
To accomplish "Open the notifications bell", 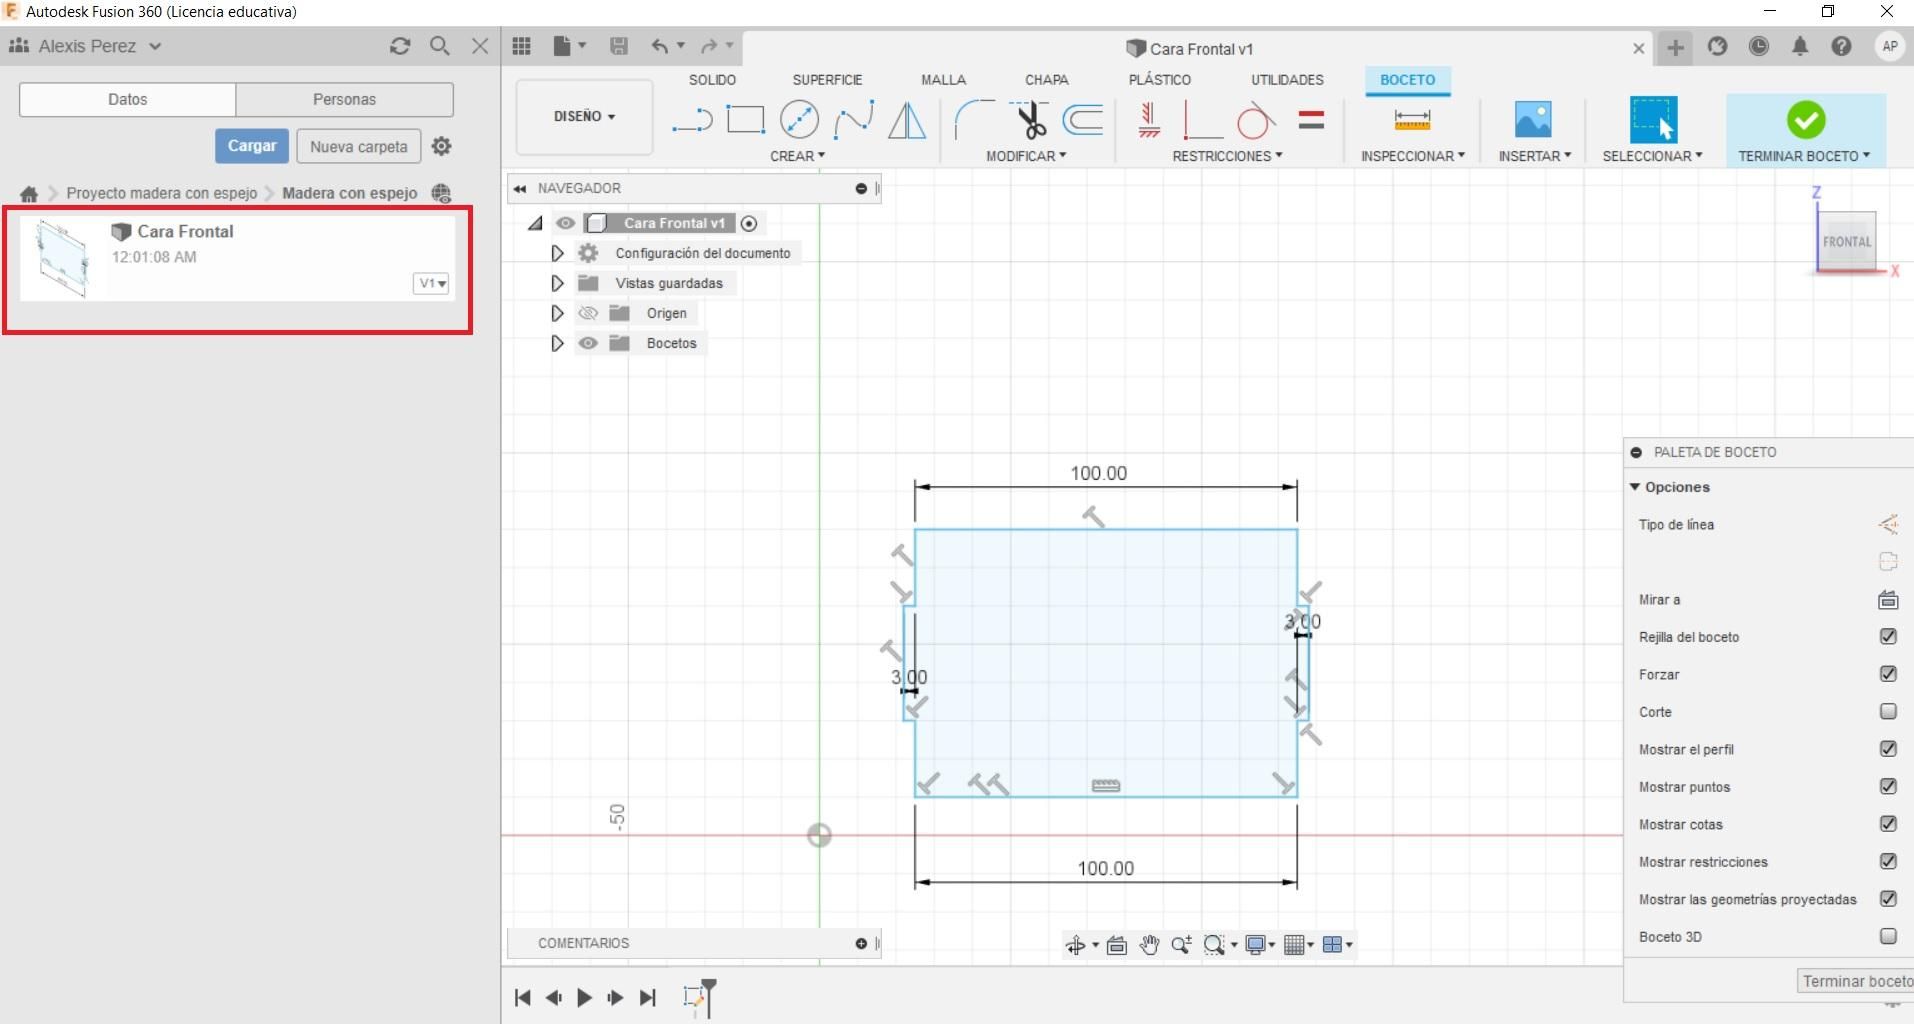I will tap(1800, 46).
